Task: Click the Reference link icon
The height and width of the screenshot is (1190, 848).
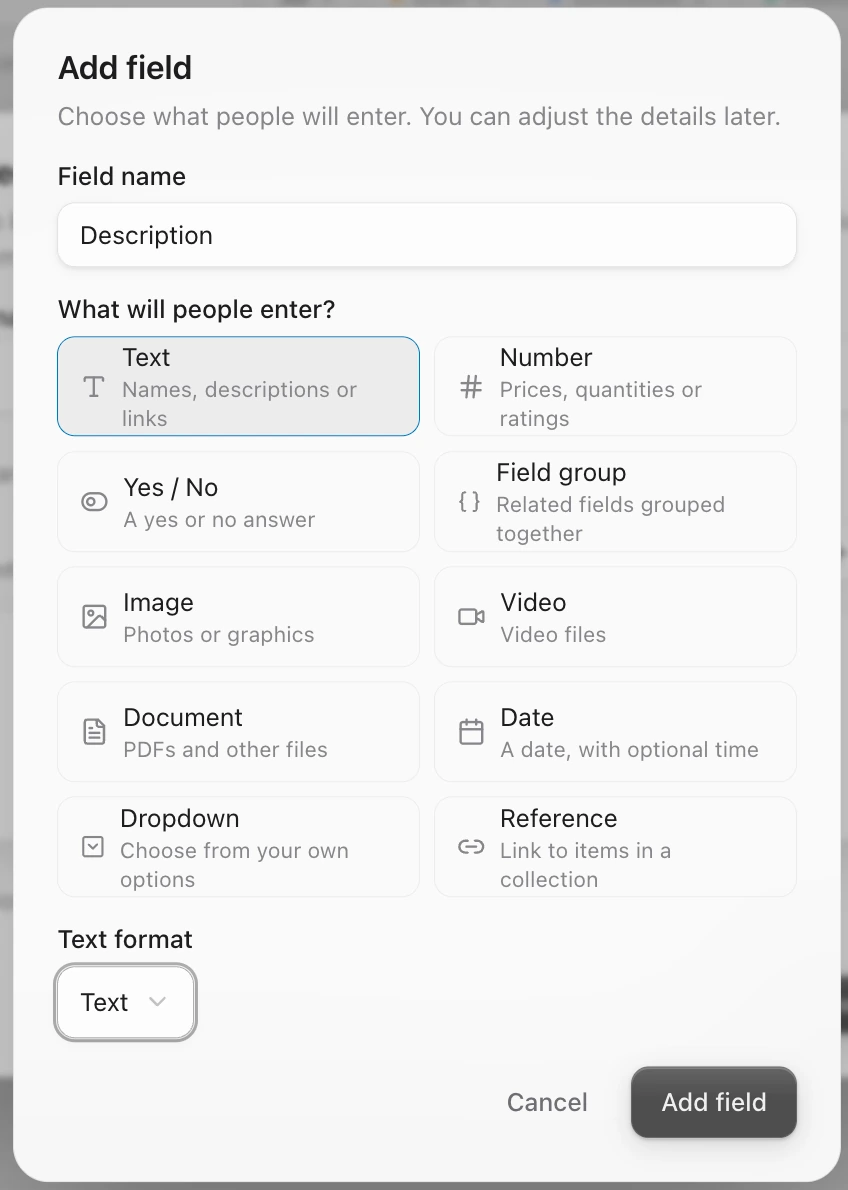Action: pyautogui.click(x=471, y=846)
